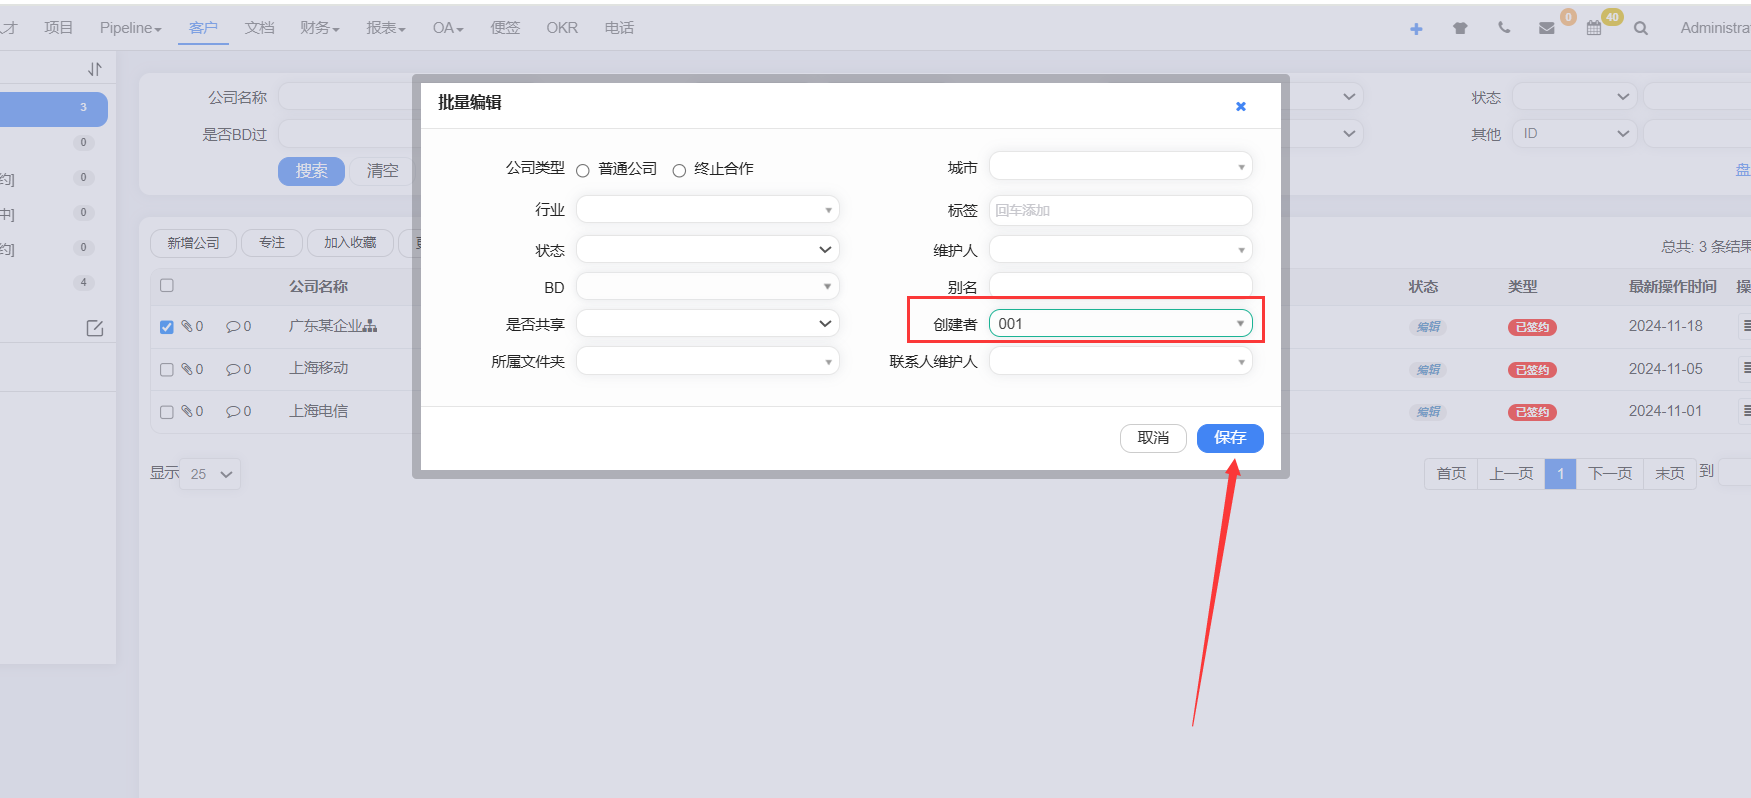The height and width of the screenshot is (798, 1751).
Task: Go to 末页 in pagination
Action: pos(1669,474)
